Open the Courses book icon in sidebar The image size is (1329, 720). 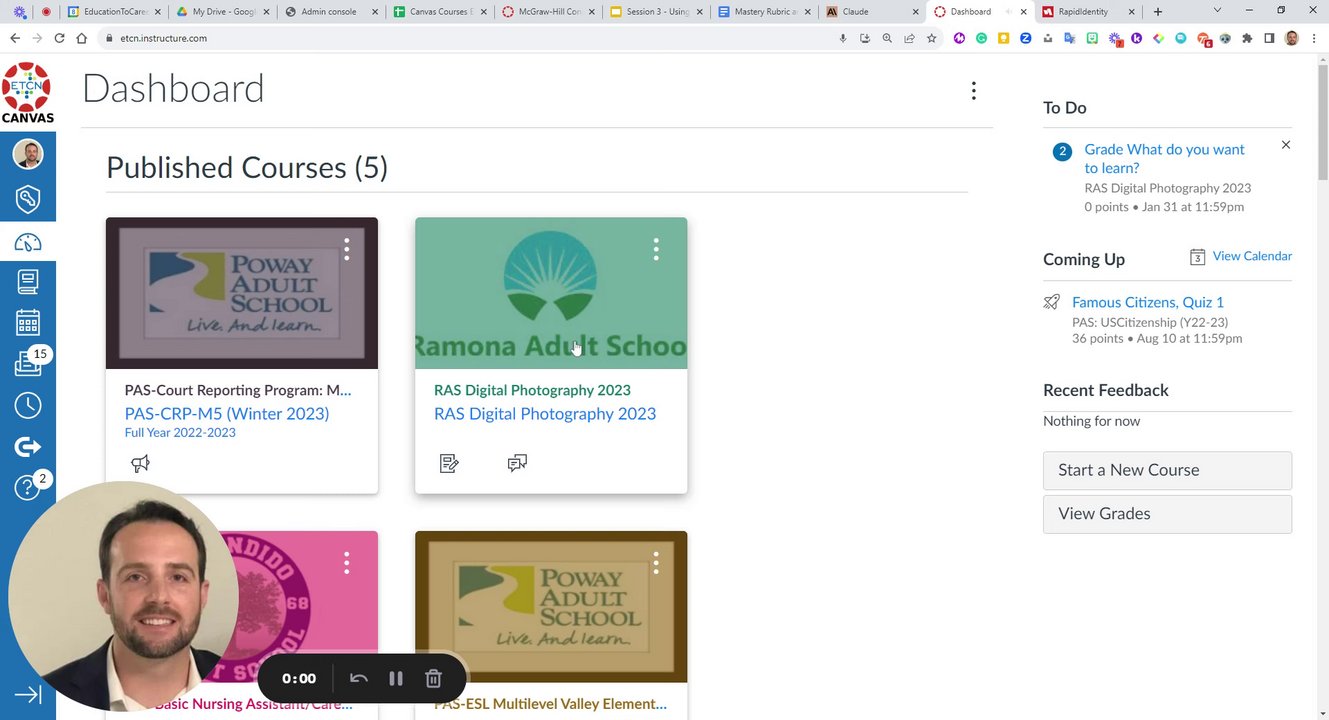pyautogui.click(x=28, y=282)
